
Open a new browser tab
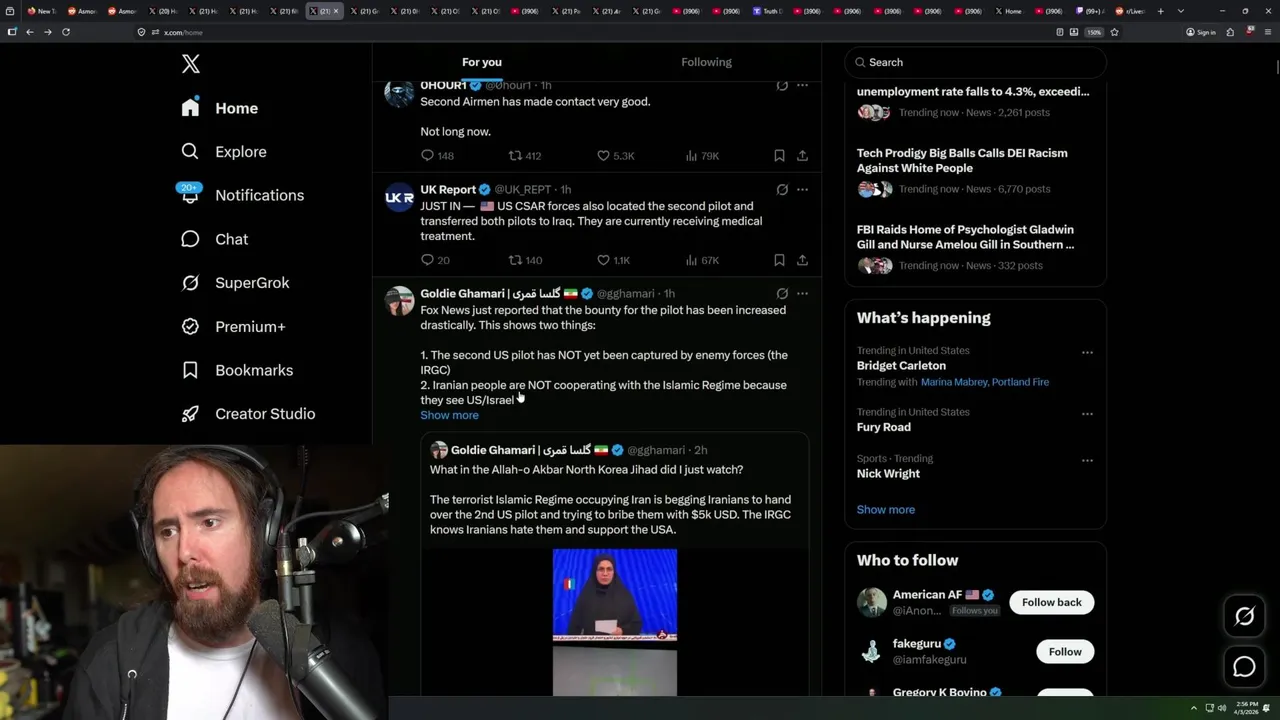pyautogui.click(x=1160, y=11)
